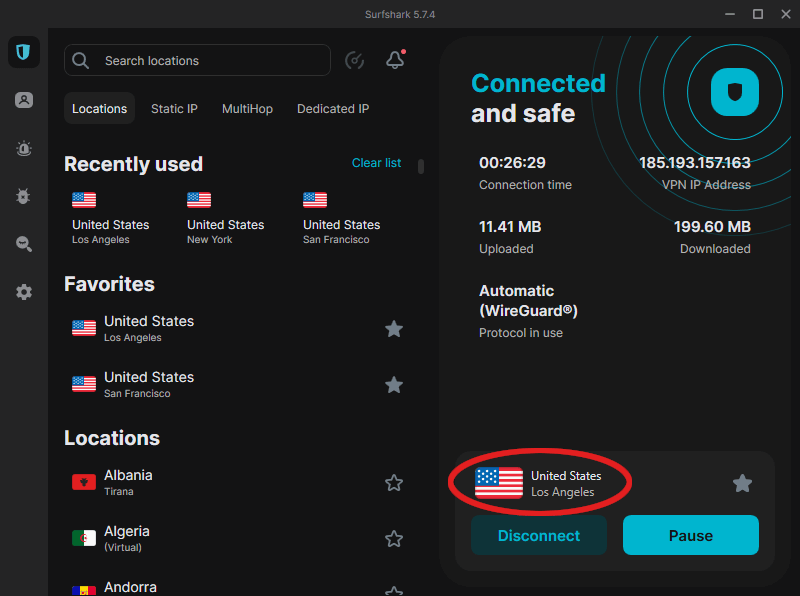The height and width of the screenshot is (596, 800).
Task: Click the 199.60 MB downloaded value
Action: point(712,227)
